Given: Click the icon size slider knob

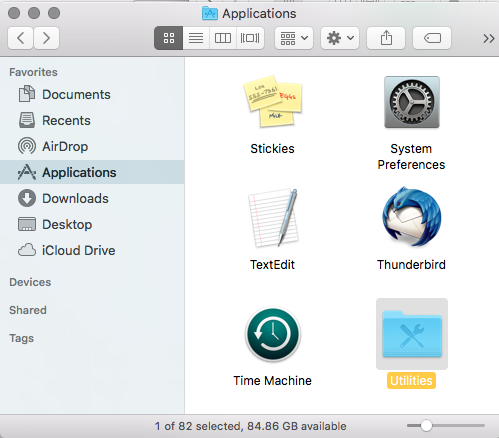Looking at the screenshot, I should (x=426, y=426).
